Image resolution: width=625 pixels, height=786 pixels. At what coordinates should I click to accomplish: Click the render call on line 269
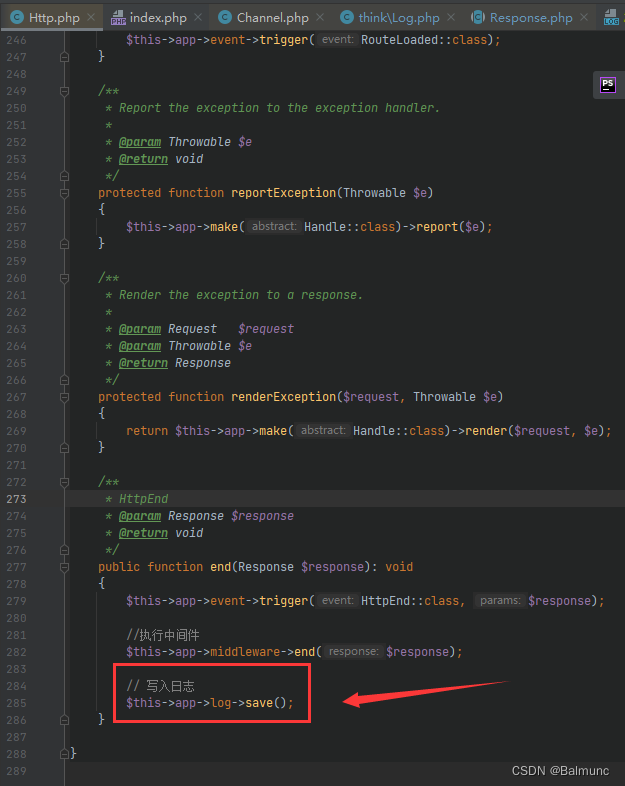coord(487,431)
